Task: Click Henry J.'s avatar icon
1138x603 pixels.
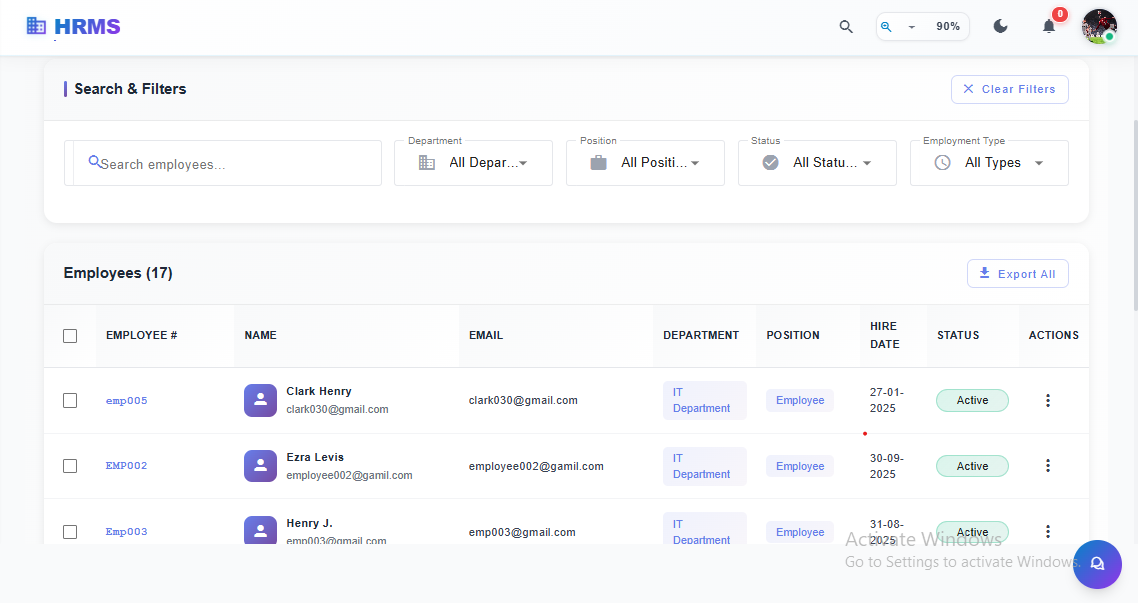Action: tap(261, 530)
